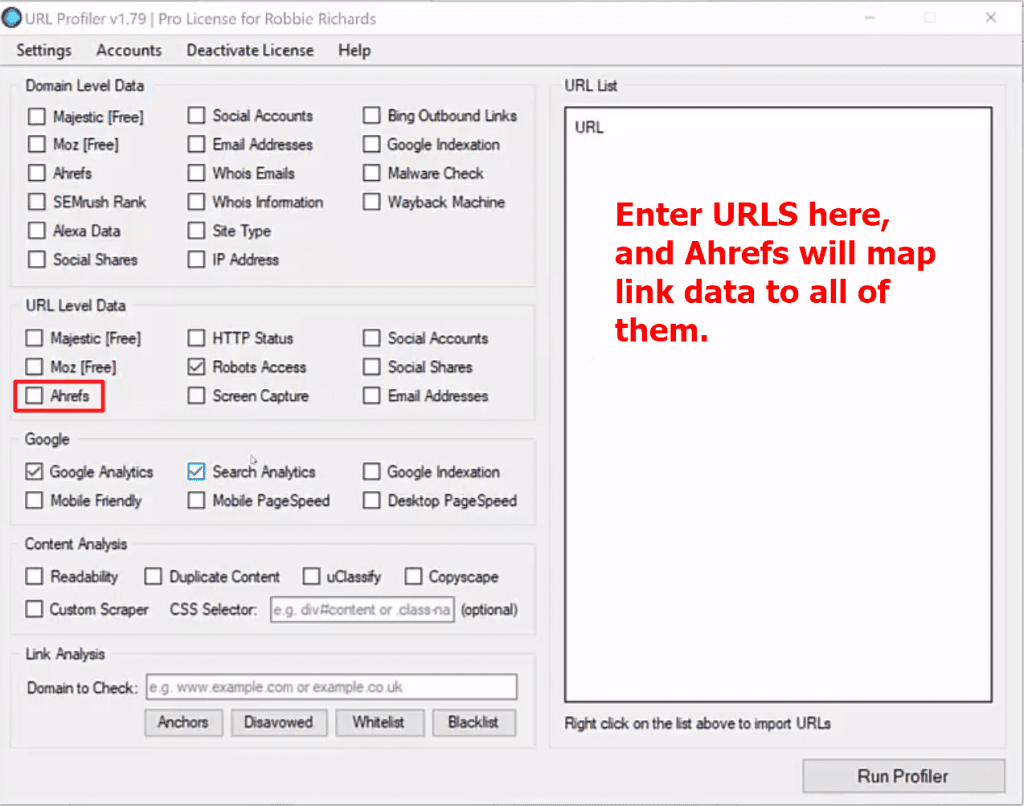
Task: Click the Domain to Check input field
Action: (330, 687)
